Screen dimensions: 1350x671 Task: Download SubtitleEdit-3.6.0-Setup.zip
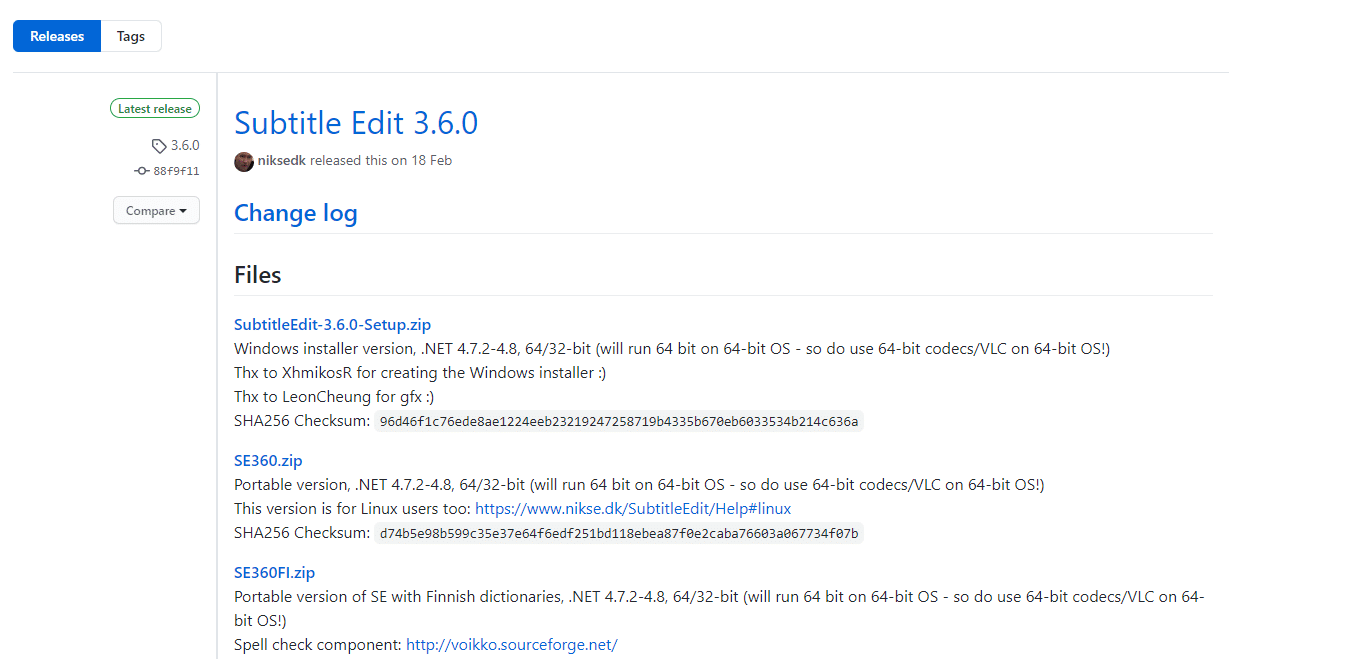coord(333,325)
